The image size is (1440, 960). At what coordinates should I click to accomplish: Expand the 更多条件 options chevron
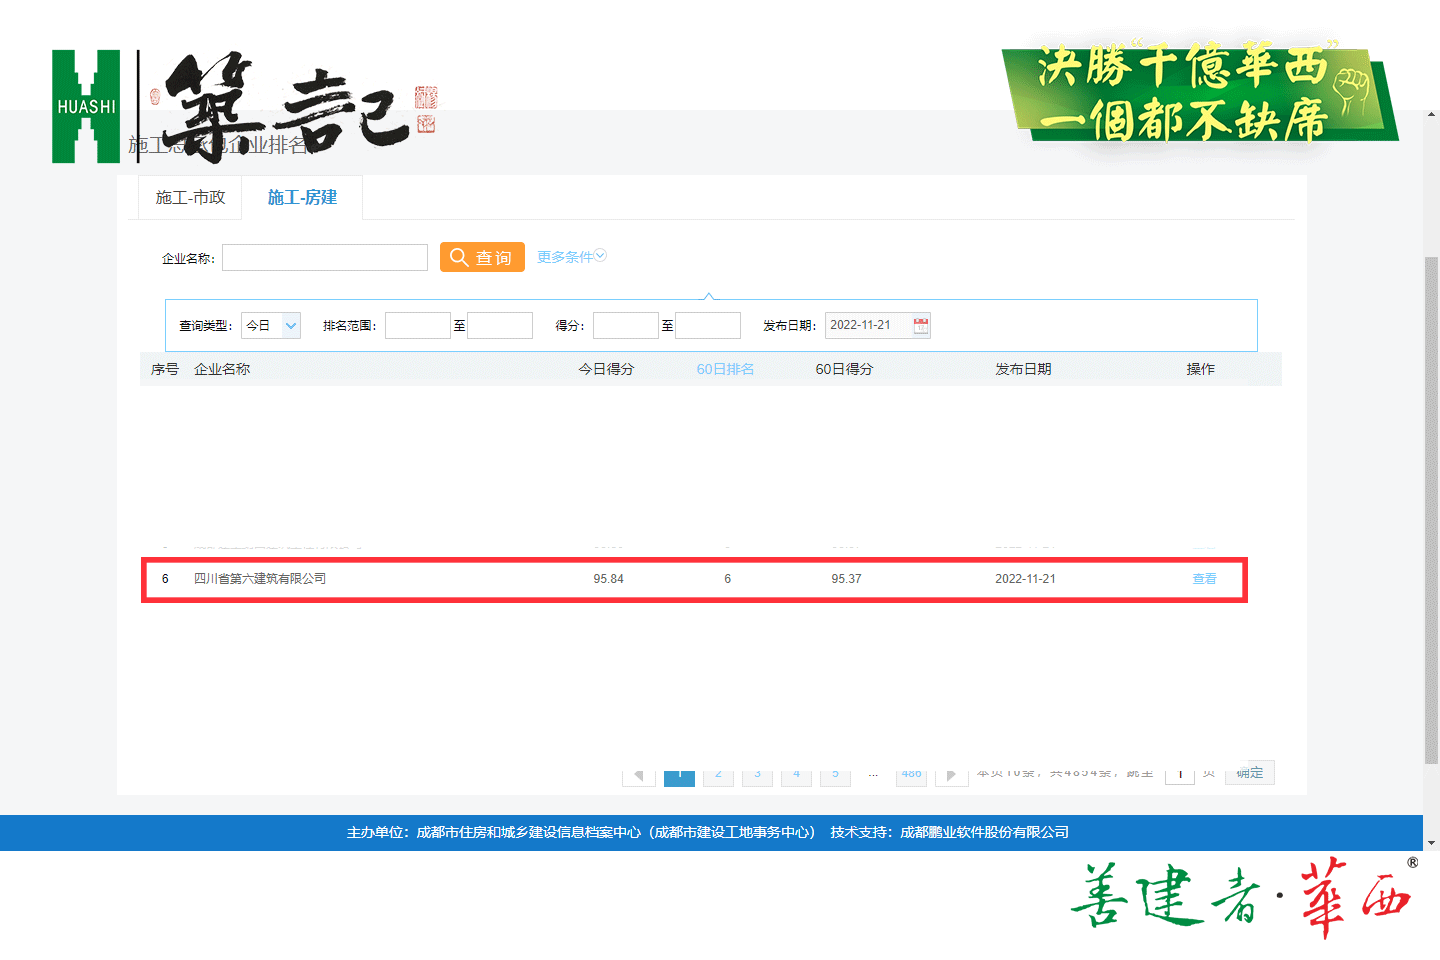point(601,256)
